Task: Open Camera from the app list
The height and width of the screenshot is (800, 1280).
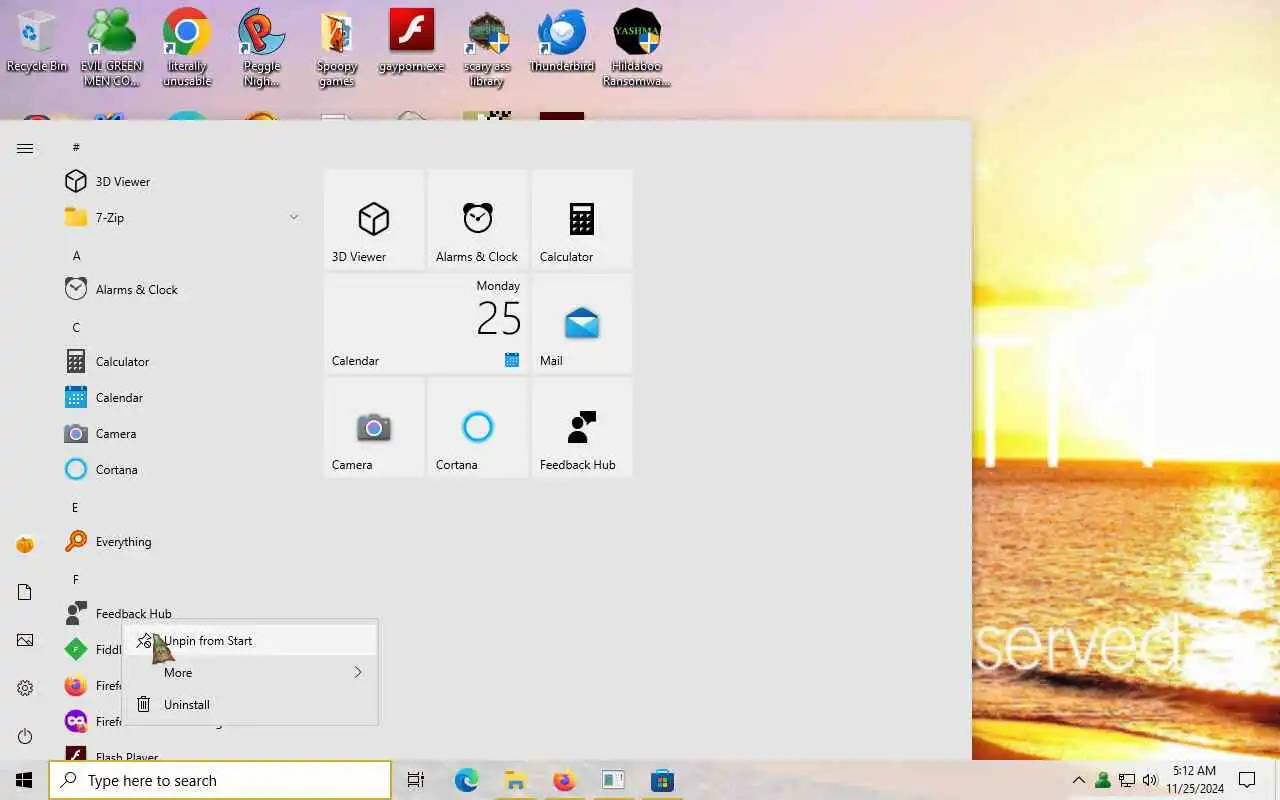Action: [182, 433]
